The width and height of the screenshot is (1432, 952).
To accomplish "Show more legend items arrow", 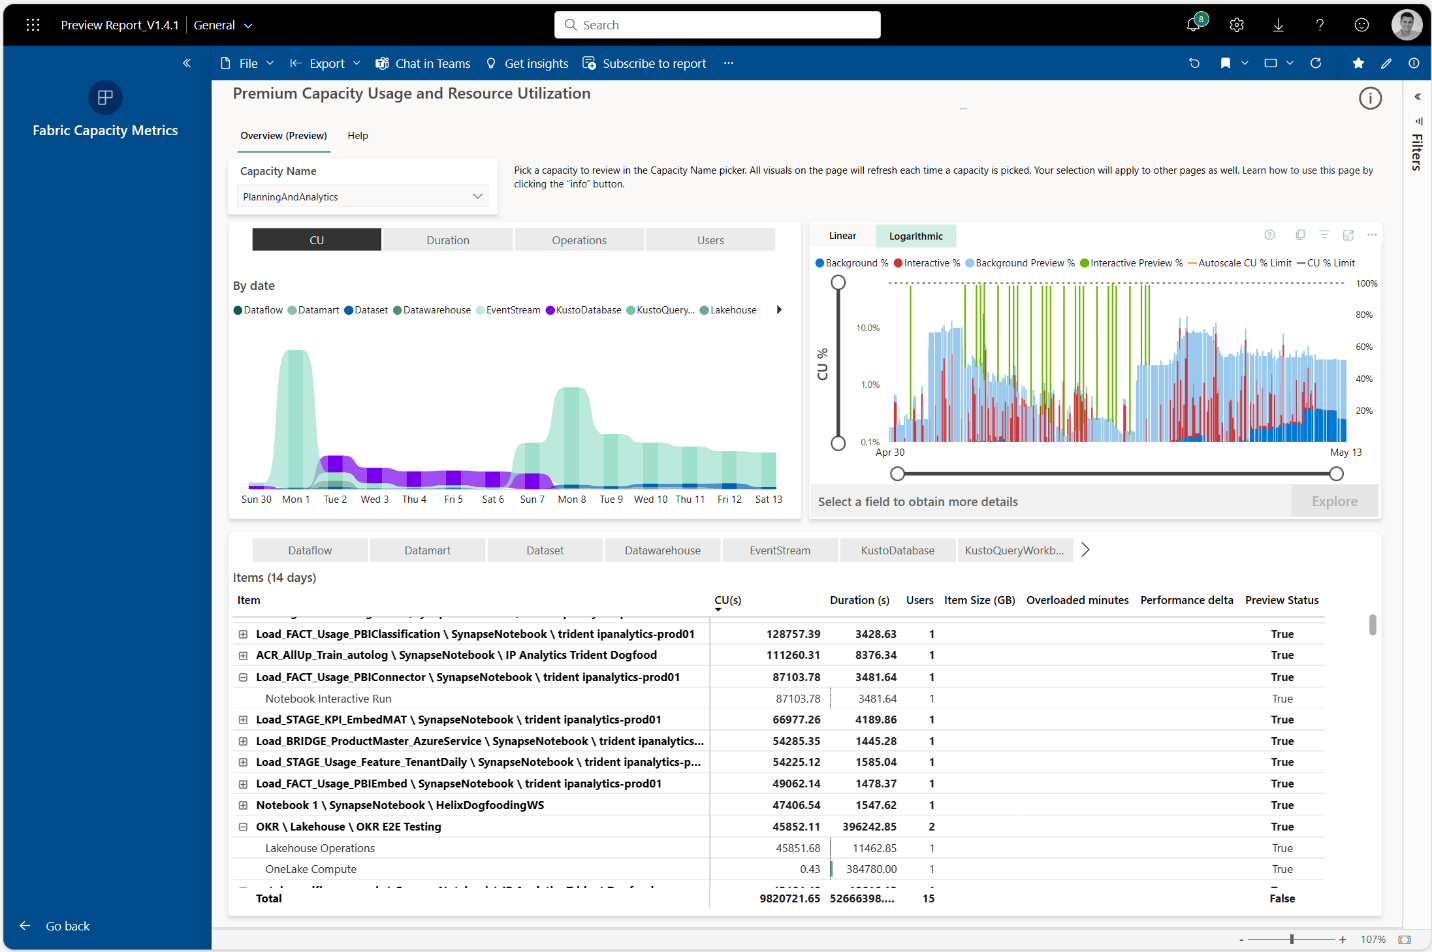I will pos(779,310).
